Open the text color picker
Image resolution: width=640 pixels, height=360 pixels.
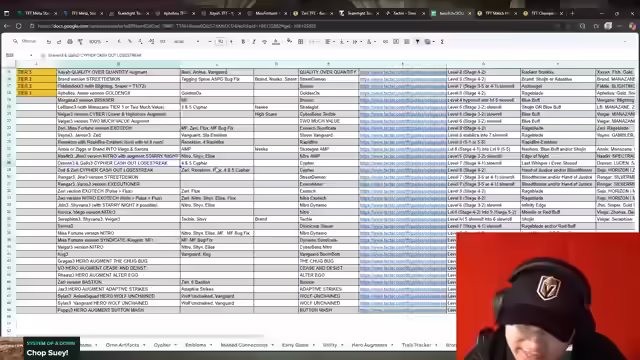tap(276, 42)
